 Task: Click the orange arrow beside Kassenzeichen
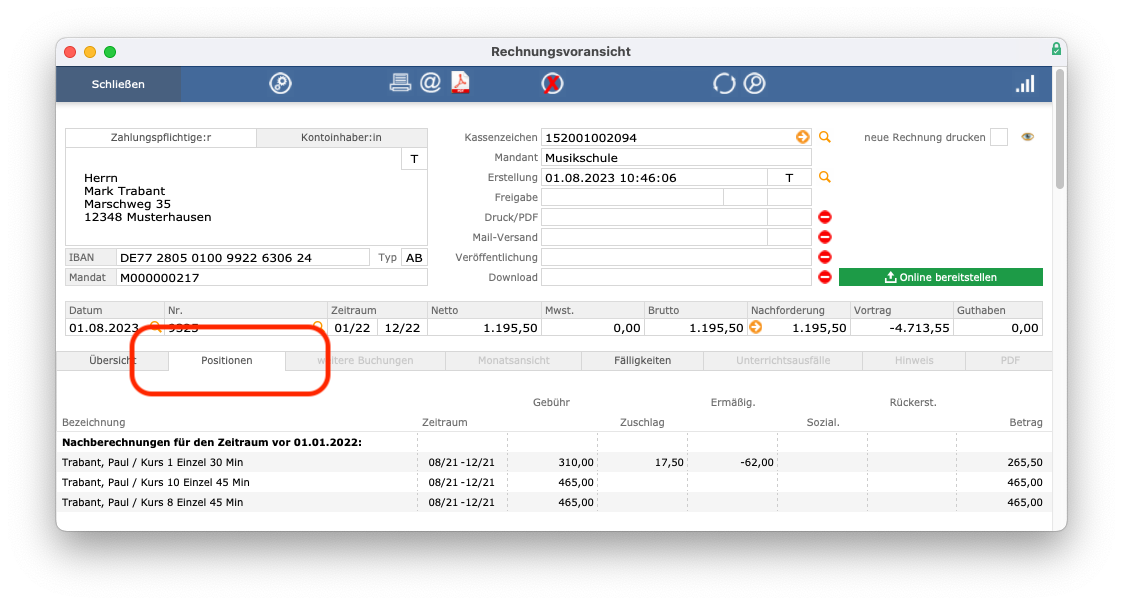[x=802, y=137]
